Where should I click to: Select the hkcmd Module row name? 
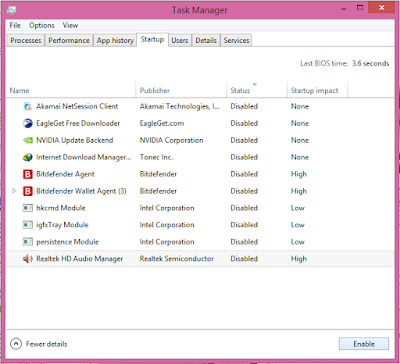pyautogui.click(x=61, y=208)
